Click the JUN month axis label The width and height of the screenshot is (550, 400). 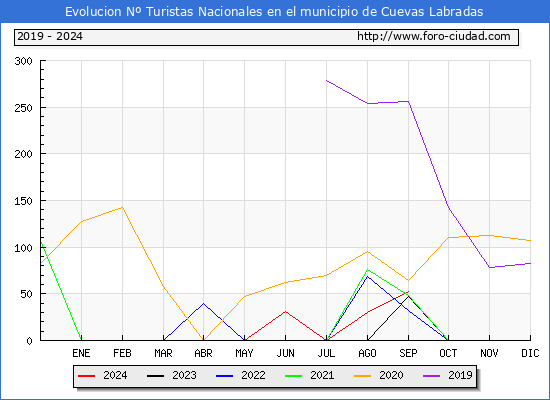pos(286,353)
